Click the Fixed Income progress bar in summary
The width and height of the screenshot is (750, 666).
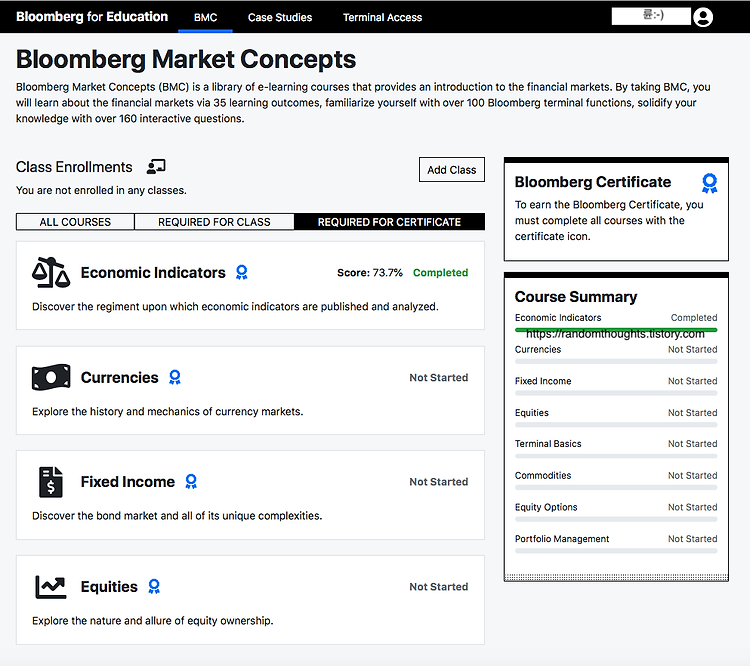point(616,393)
